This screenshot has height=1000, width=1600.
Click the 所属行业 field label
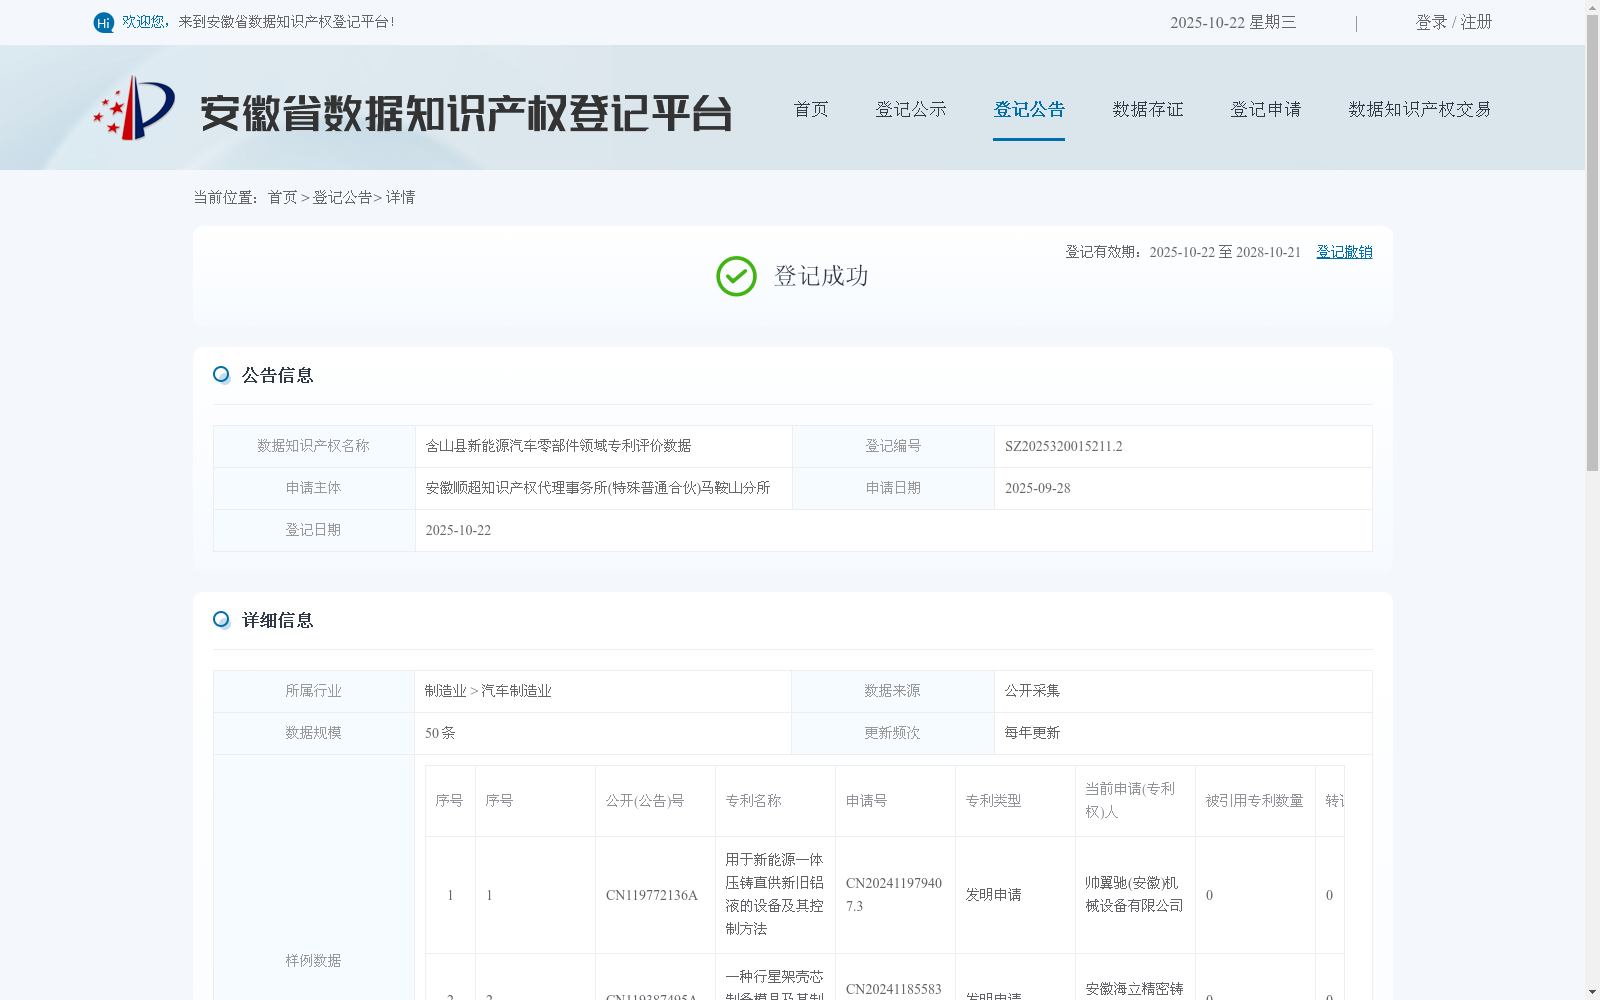(x=313, y=691)
